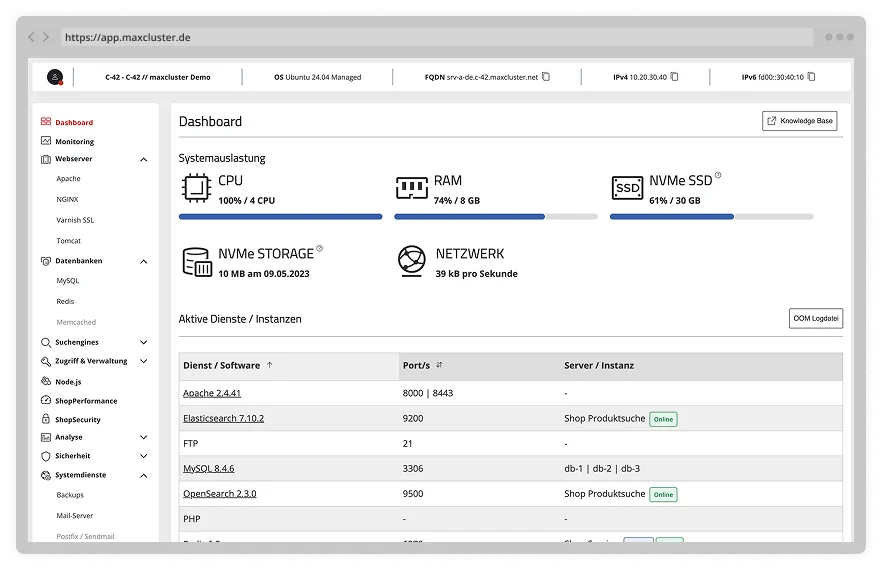Click the ShopSecurity lock icon

[x=46, y=419]
